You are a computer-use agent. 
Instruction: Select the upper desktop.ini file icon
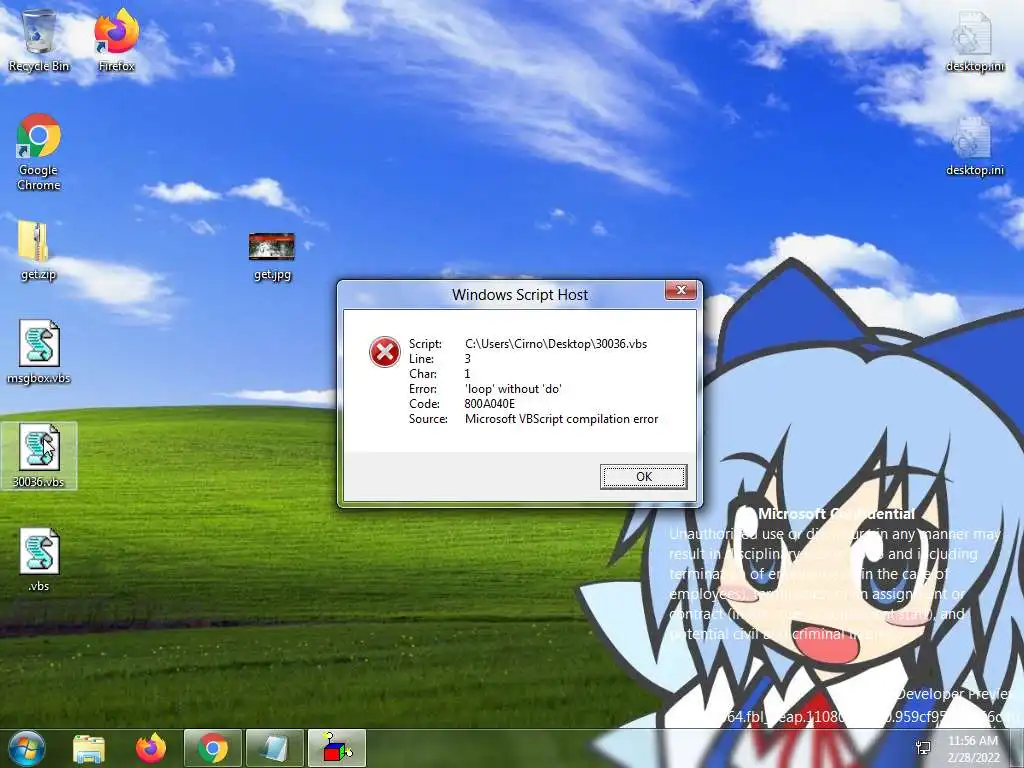(x=974, y=40)
